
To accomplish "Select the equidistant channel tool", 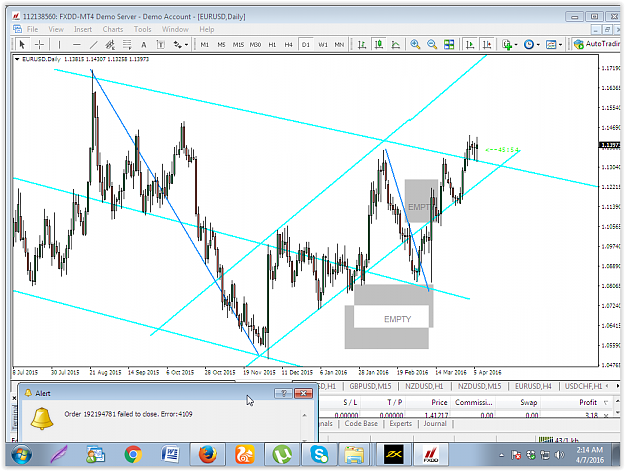I will click(110, 45).
